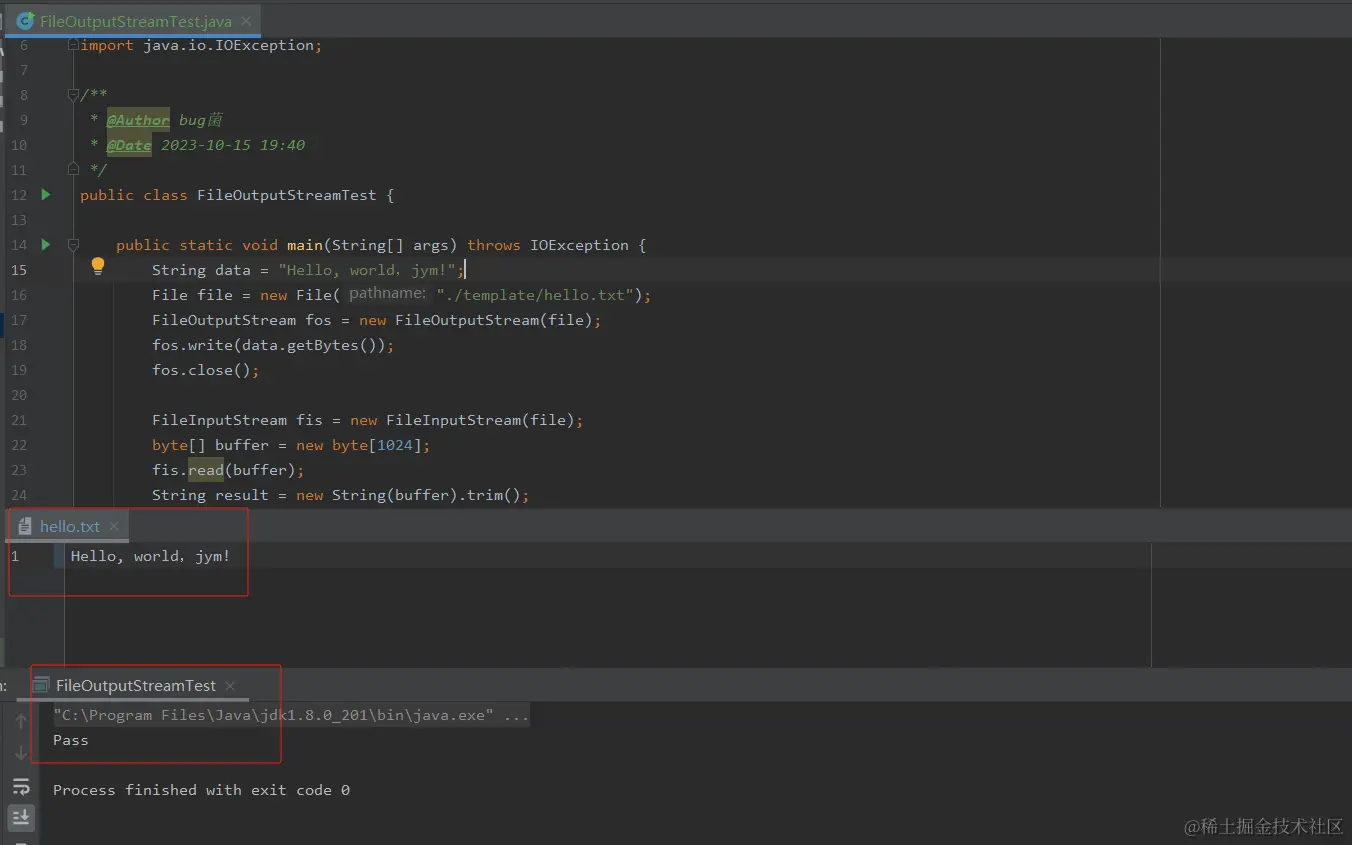Viewport: 1352px width, 845px height.
Task: Click Process finished with exit code 0 text
Action: (201, 790)
